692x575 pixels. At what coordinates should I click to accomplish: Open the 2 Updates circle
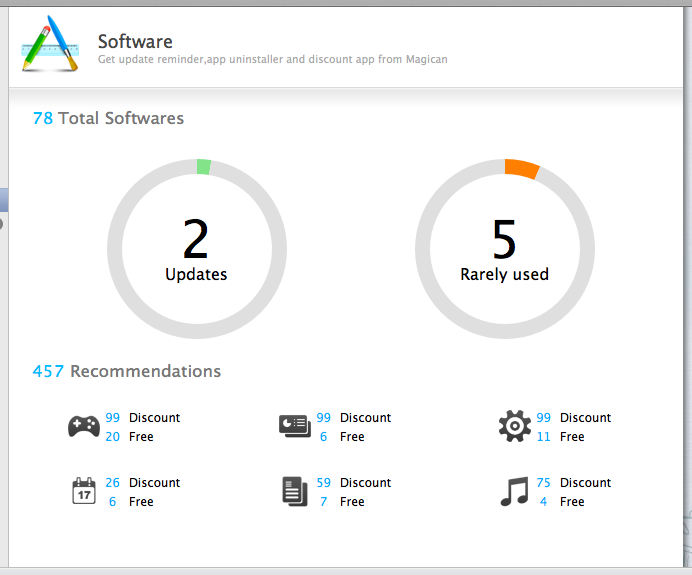coord(197,249)
